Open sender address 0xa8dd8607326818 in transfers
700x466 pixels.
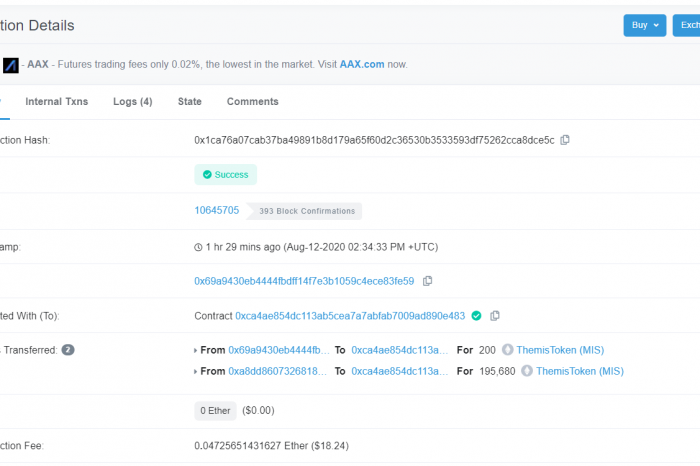[x=279, y=371]
